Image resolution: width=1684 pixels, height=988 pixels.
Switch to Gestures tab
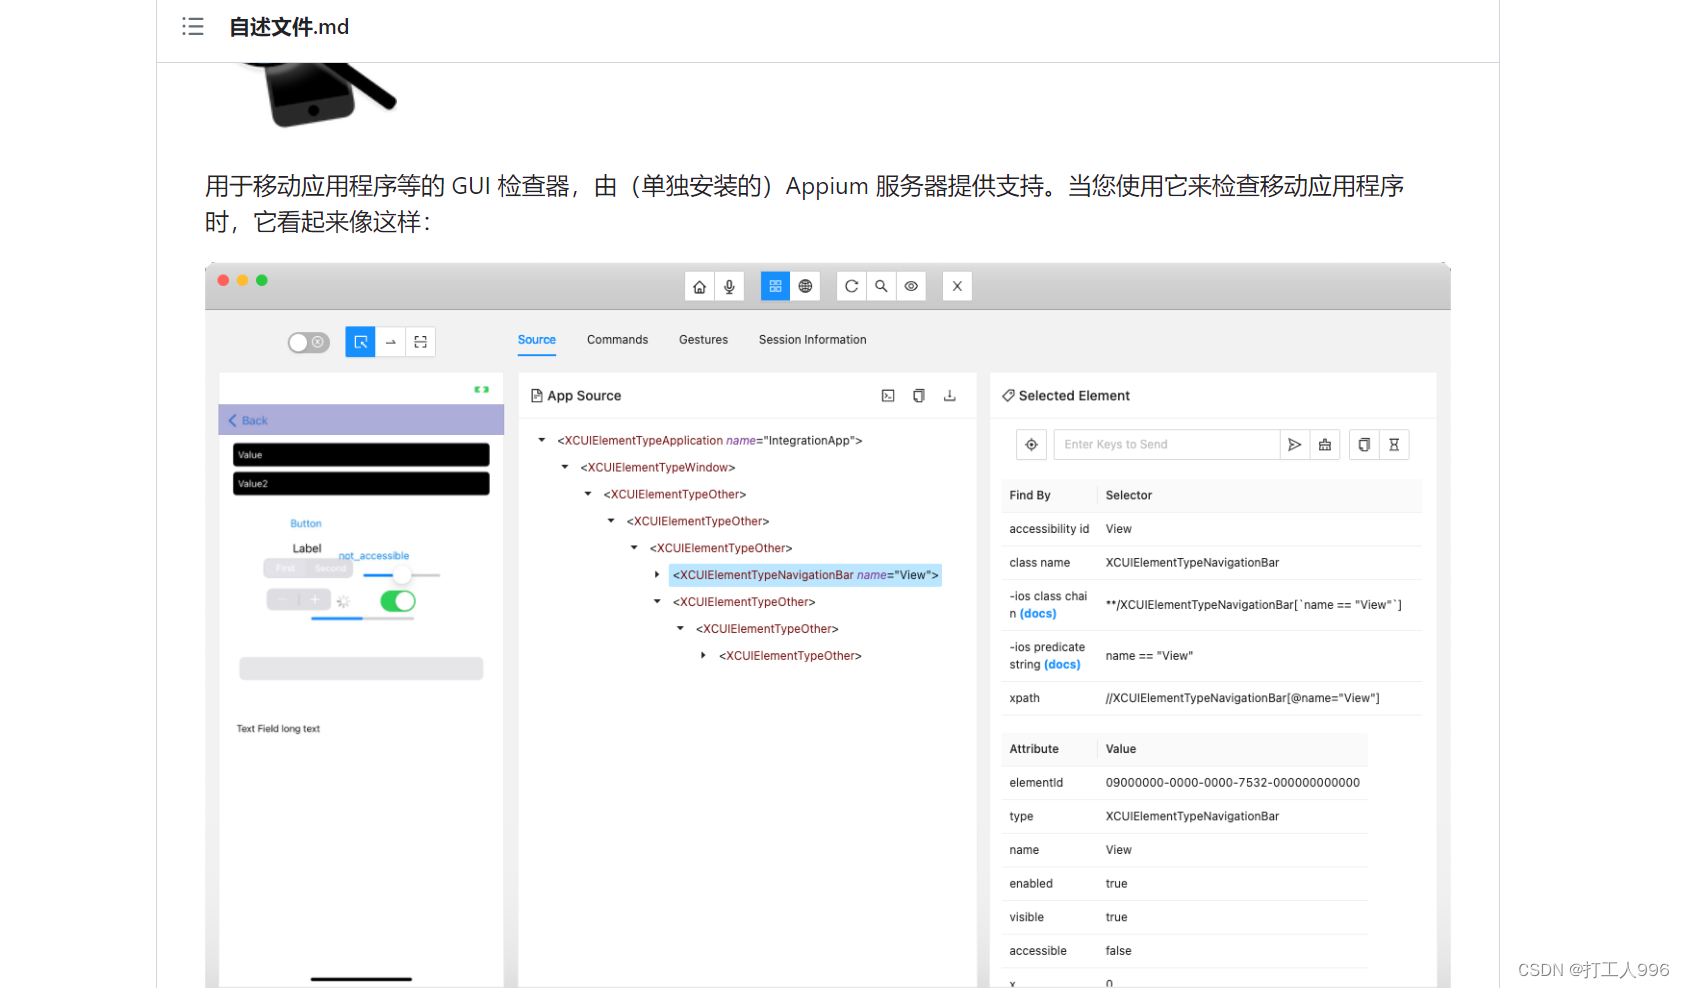point(703,340)
